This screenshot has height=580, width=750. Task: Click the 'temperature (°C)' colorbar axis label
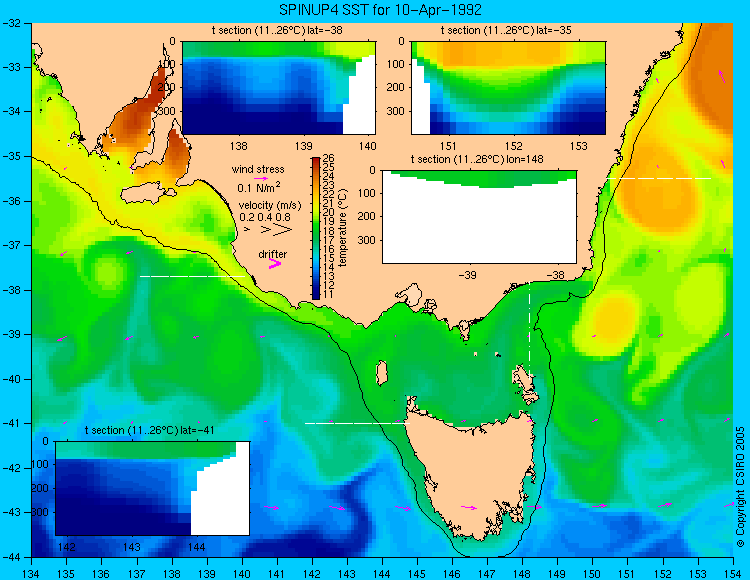coord(342,228)
